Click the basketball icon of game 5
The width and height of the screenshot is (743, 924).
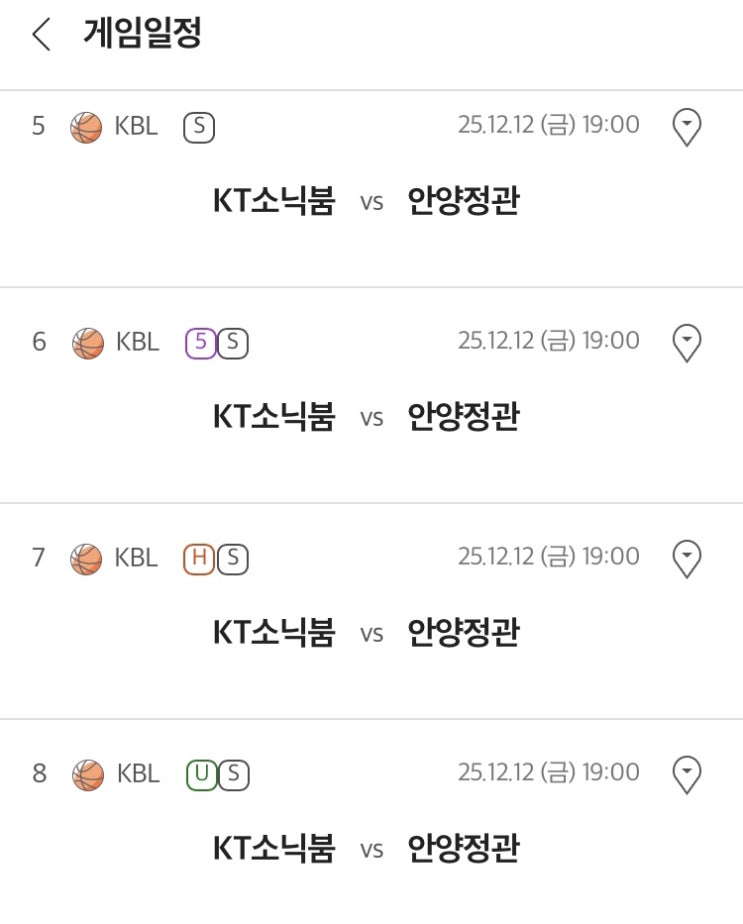(x=86, y=127)
